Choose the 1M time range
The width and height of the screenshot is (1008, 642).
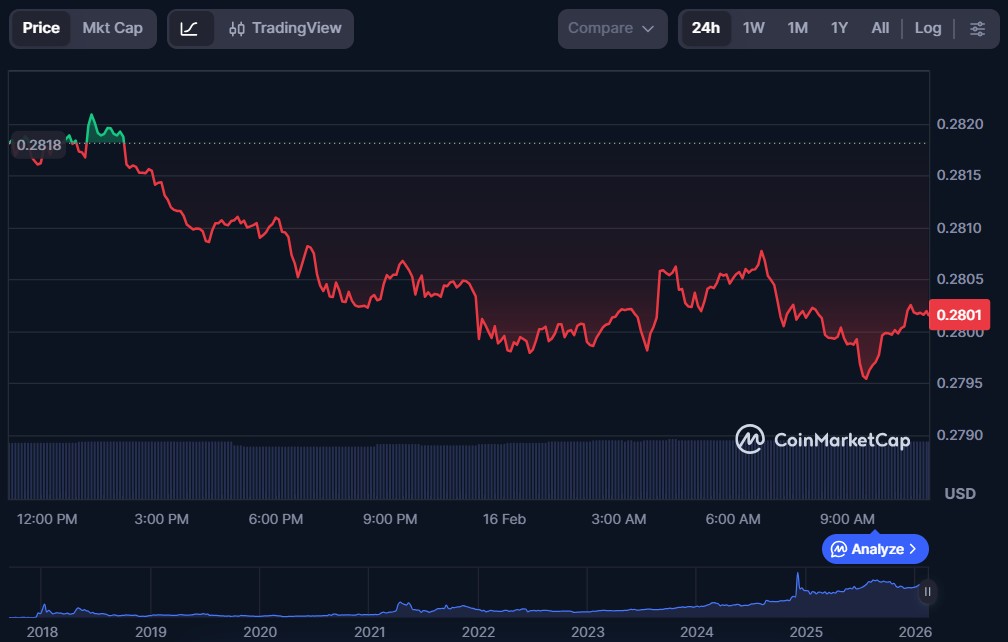point(797,28)
